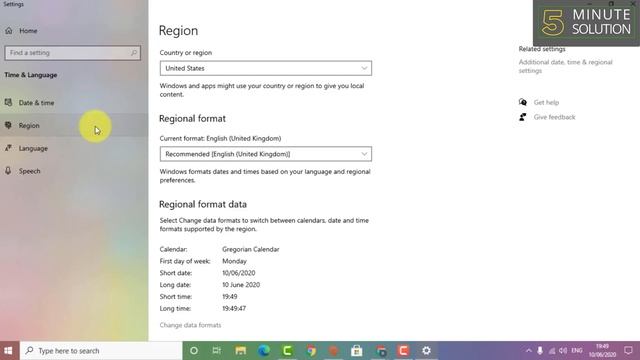The width and height of the screenshot is (640, 360).
Task: Click the Find a setting search box
Action: pyautogui.click(x=73, y=53)
